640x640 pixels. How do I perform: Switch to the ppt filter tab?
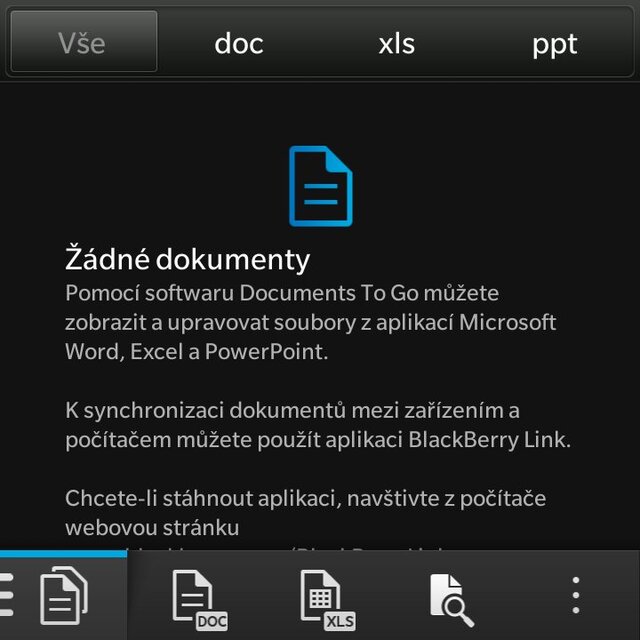[x=554, y=43]
